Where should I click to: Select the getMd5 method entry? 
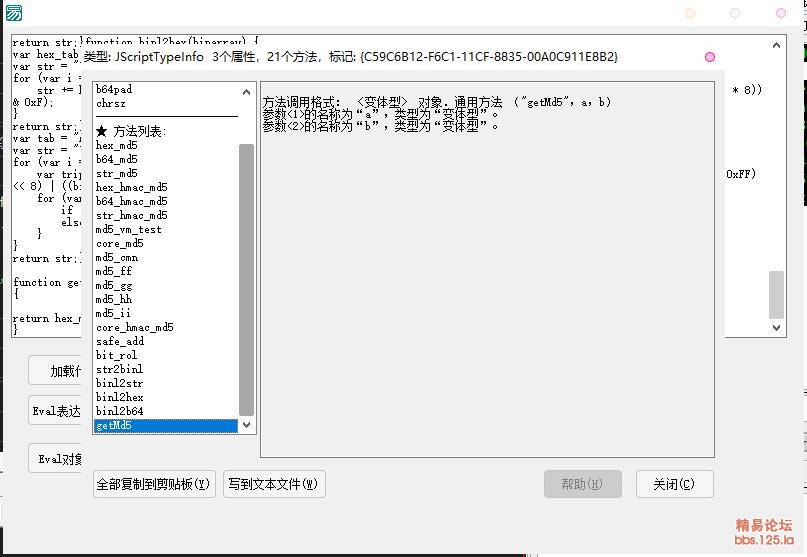(x=114, y=426)
